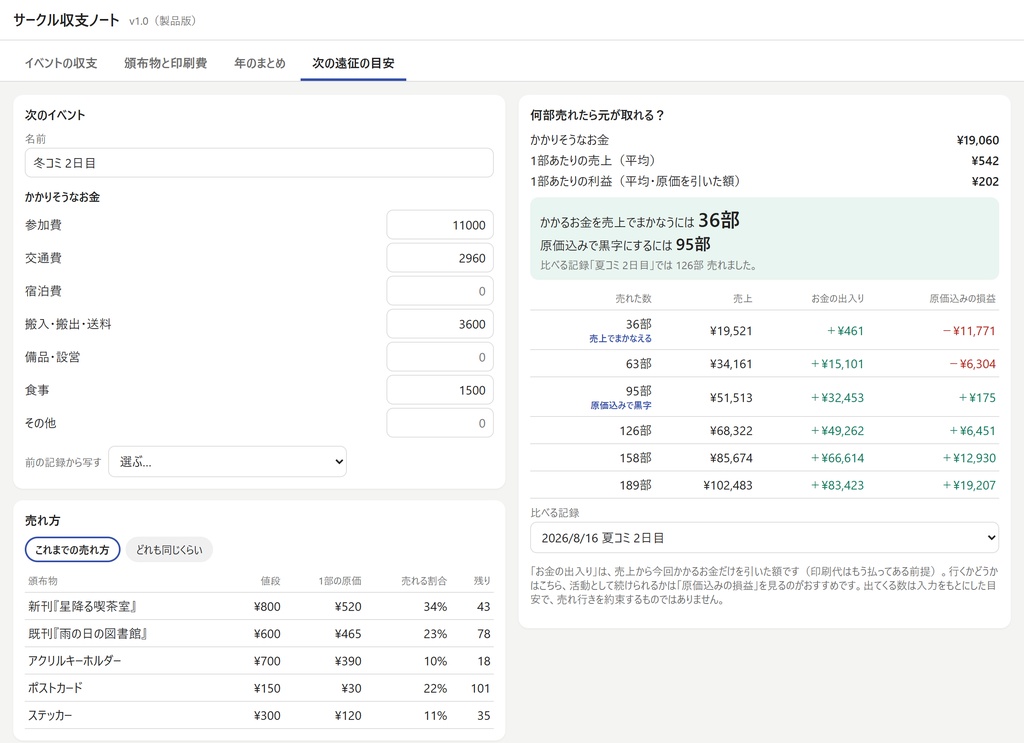Switch to 頒布物と印刷費 tab
The width and height of the screenshot is (1024, 743).
pyautogui.click(x=165, y=63)
